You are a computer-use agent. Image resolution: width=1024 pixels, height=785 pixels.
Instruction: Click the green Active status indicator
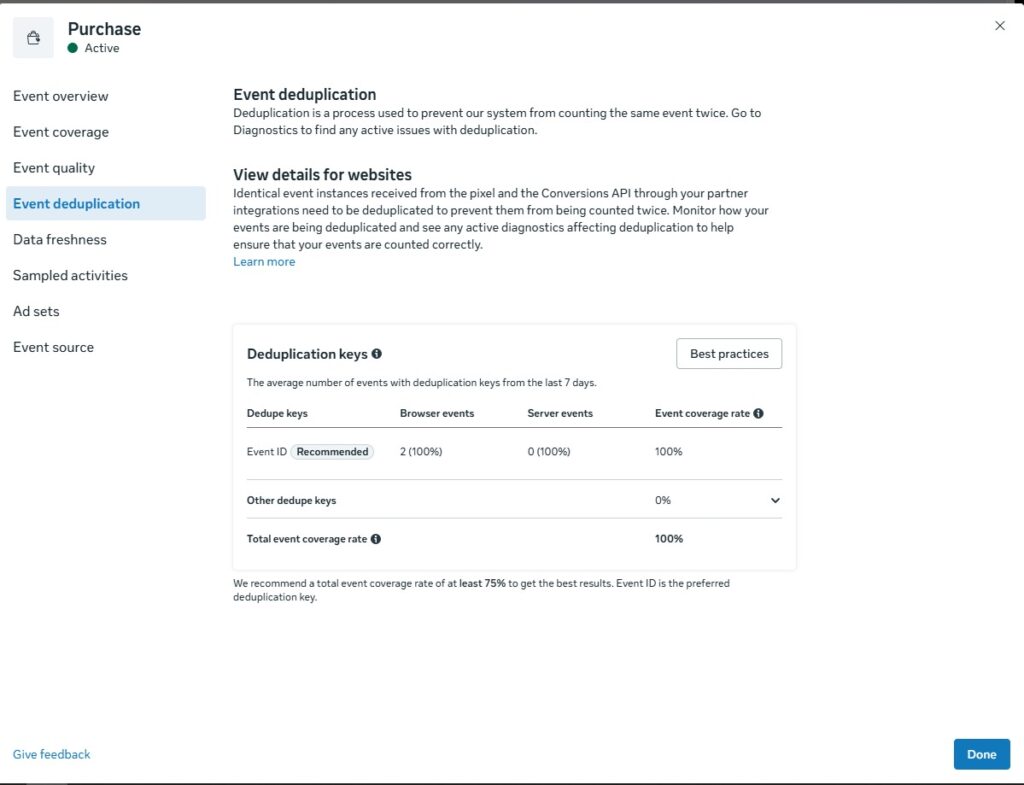coord(72,48)
